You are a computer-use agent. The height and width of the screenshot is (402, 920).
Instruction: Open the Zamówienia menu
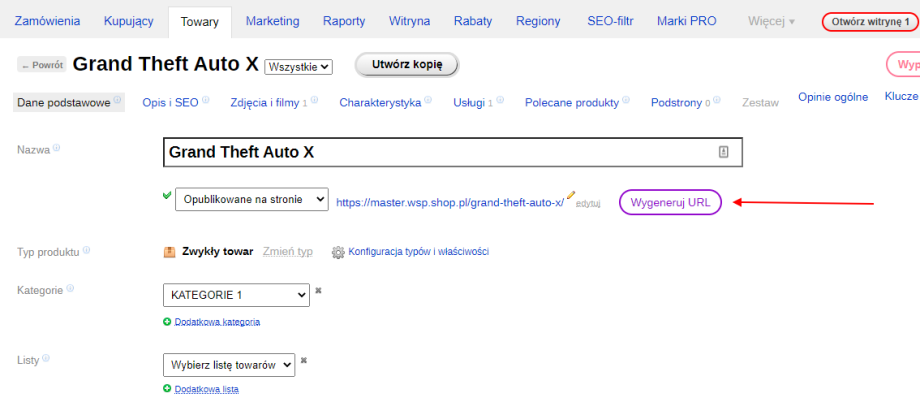click(47, 22)
